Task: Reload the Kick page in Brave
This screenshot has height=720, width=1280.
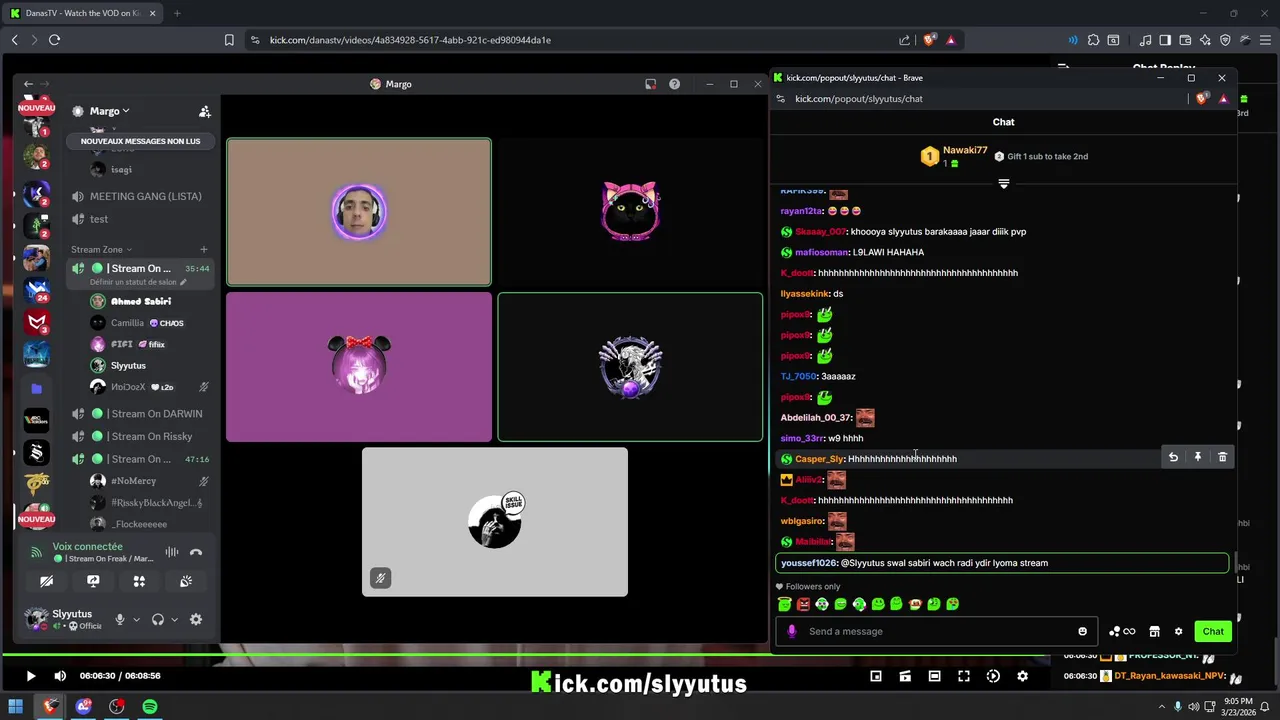Action: [54, 40]
